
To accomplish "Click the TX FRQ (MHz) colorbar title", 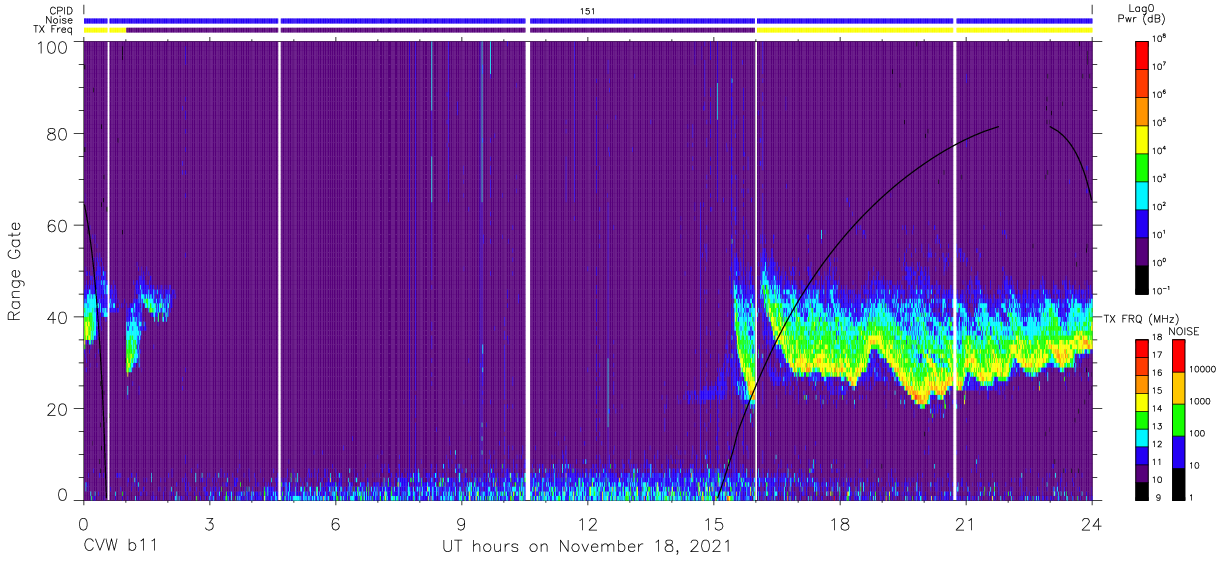I will (x=1143, y=318).
